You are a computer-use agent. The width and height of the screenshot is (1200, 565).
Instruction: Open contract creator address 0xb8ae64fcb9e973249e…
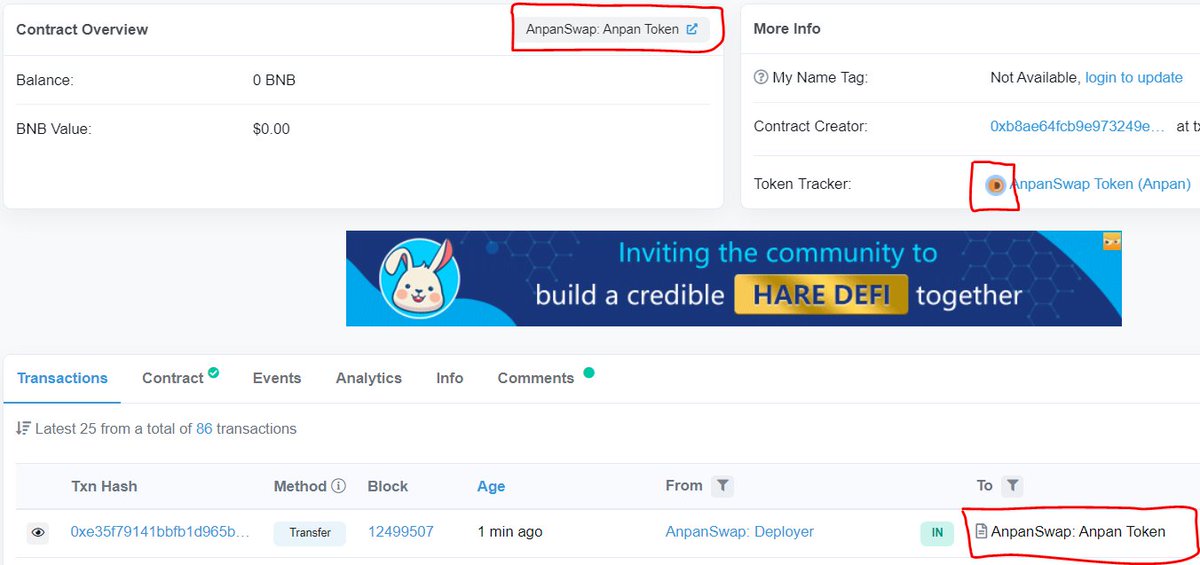(x=1078, y=126)
